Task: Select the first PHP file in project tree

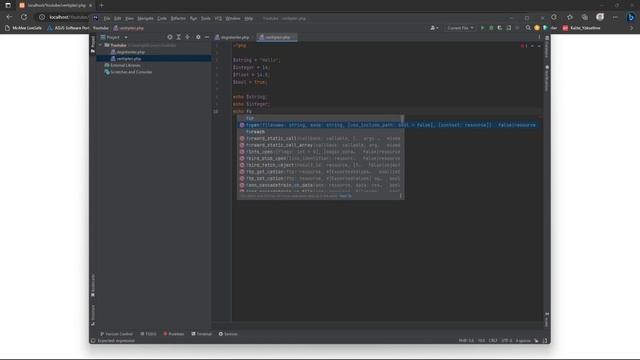Action: coord(128,52)
